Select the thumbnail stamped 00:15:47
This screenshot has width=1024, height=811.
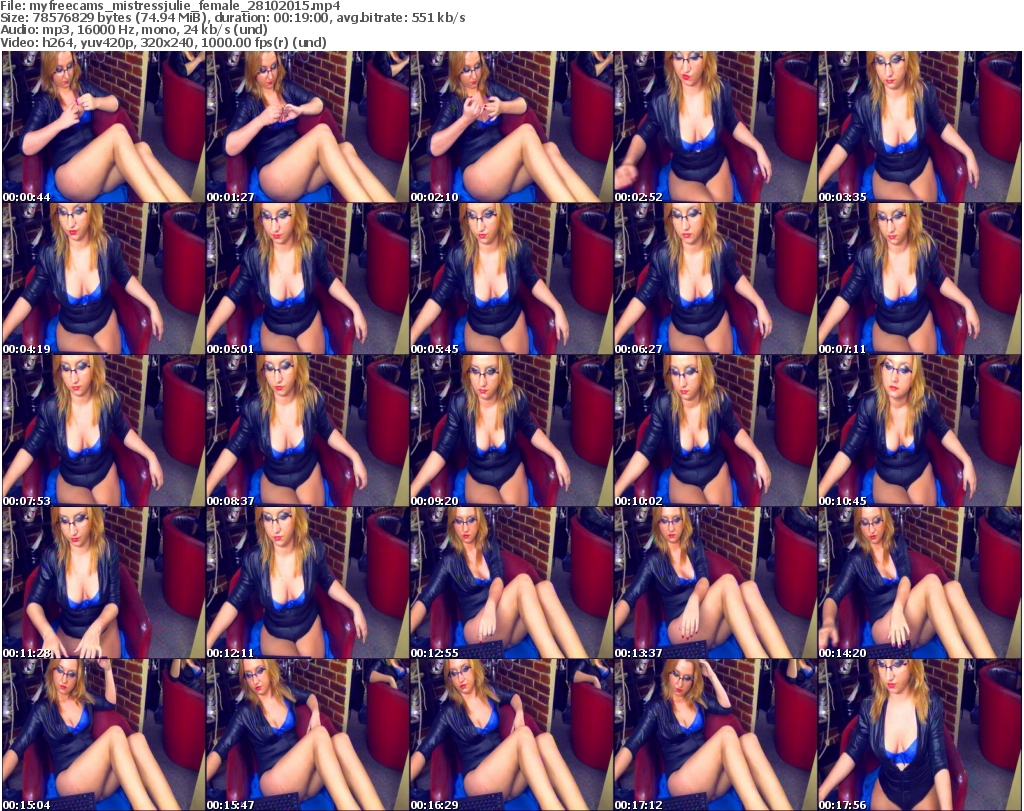pos(308,735)
